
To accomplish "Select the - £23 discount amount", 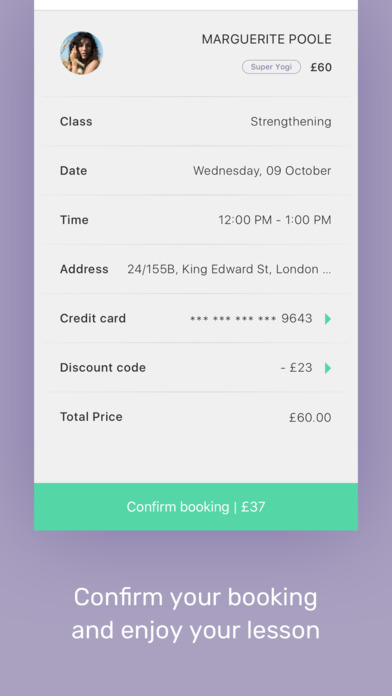I will (297, 368).
